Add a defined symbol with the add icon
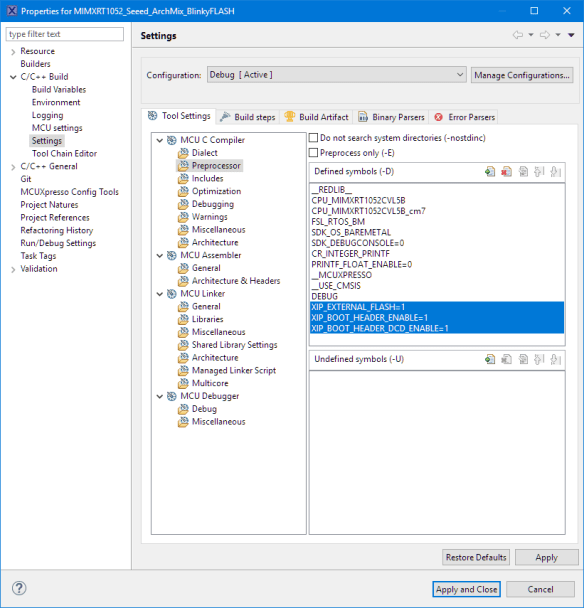This screenshot has height=608, width=584. 490,171
